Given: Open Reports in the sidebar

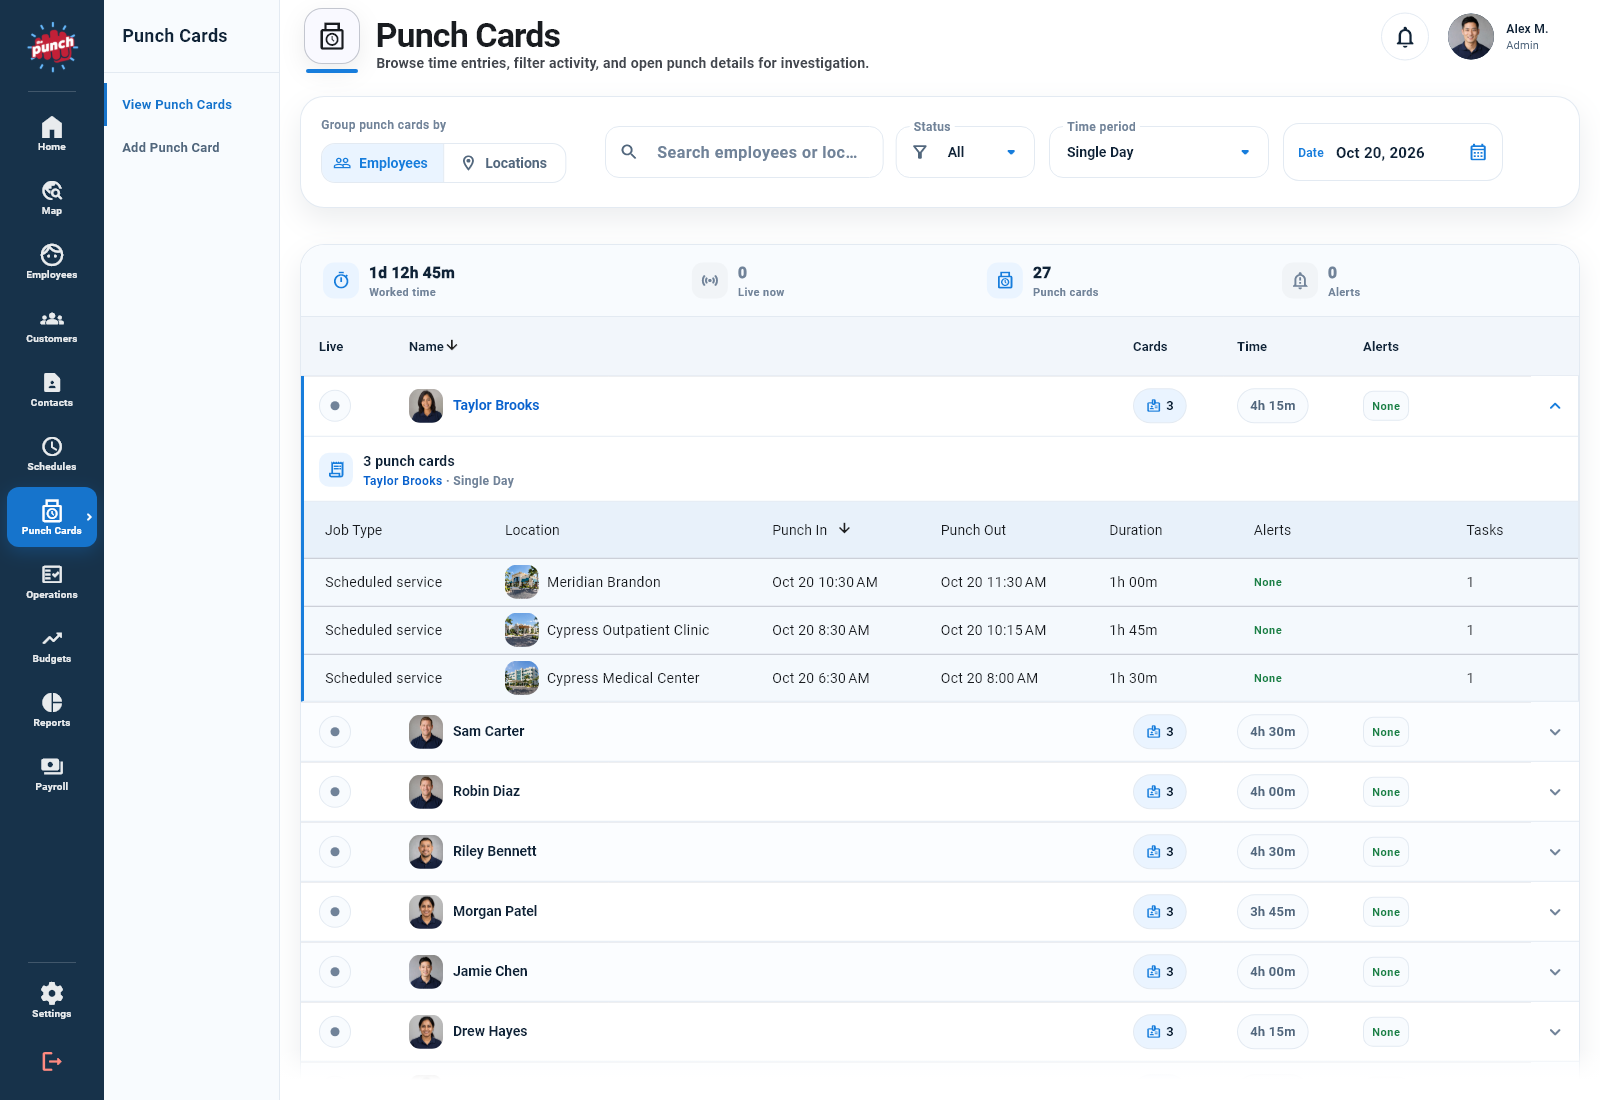Looking at the screenshot, I should tap(52, 710).
